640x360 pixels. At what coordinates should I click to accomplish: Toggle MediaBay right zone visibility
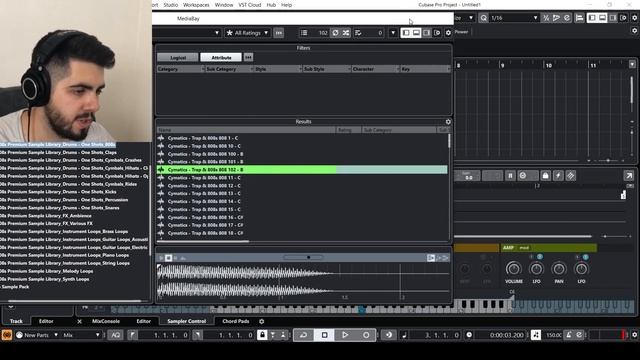tap(427, 33)
